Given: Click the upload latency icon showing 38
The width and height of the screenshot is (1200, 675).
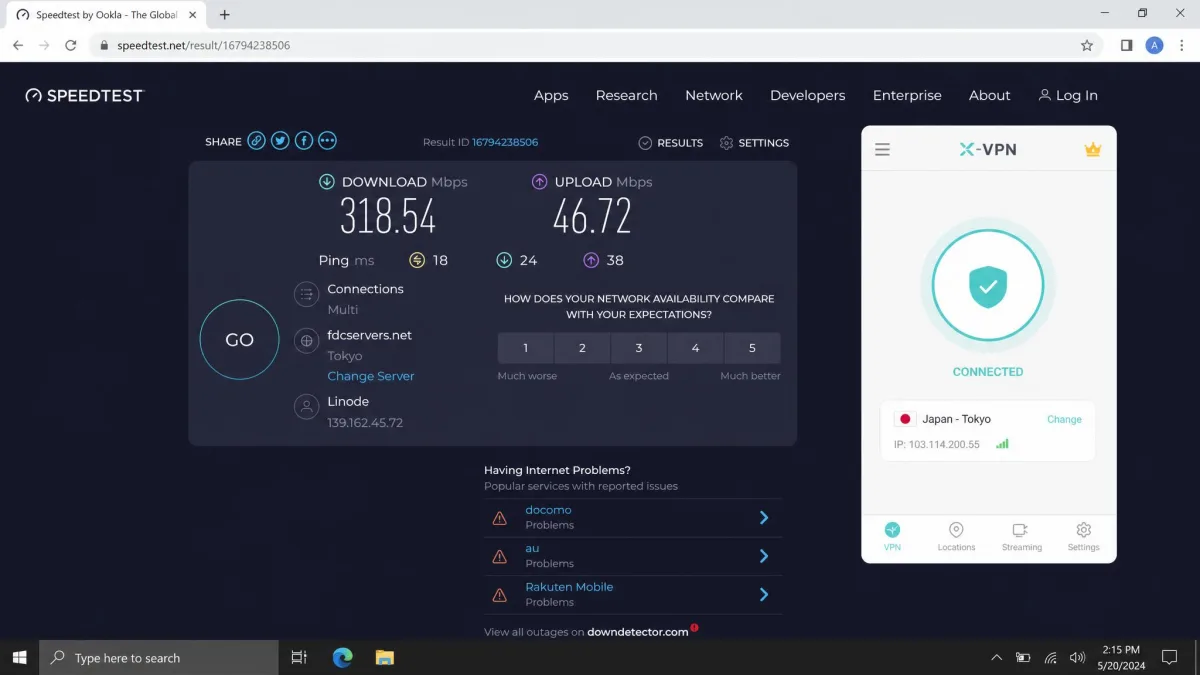Looking at the screenshot, I should [591, 260].
